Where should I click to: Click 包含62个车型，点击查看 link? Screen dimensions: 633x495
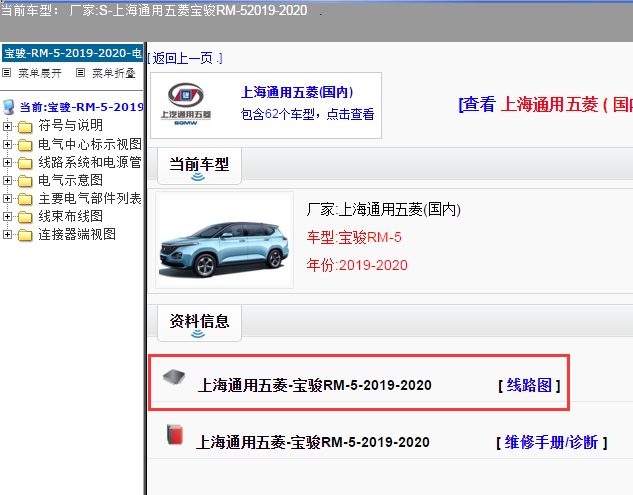(x=308, y=114)
